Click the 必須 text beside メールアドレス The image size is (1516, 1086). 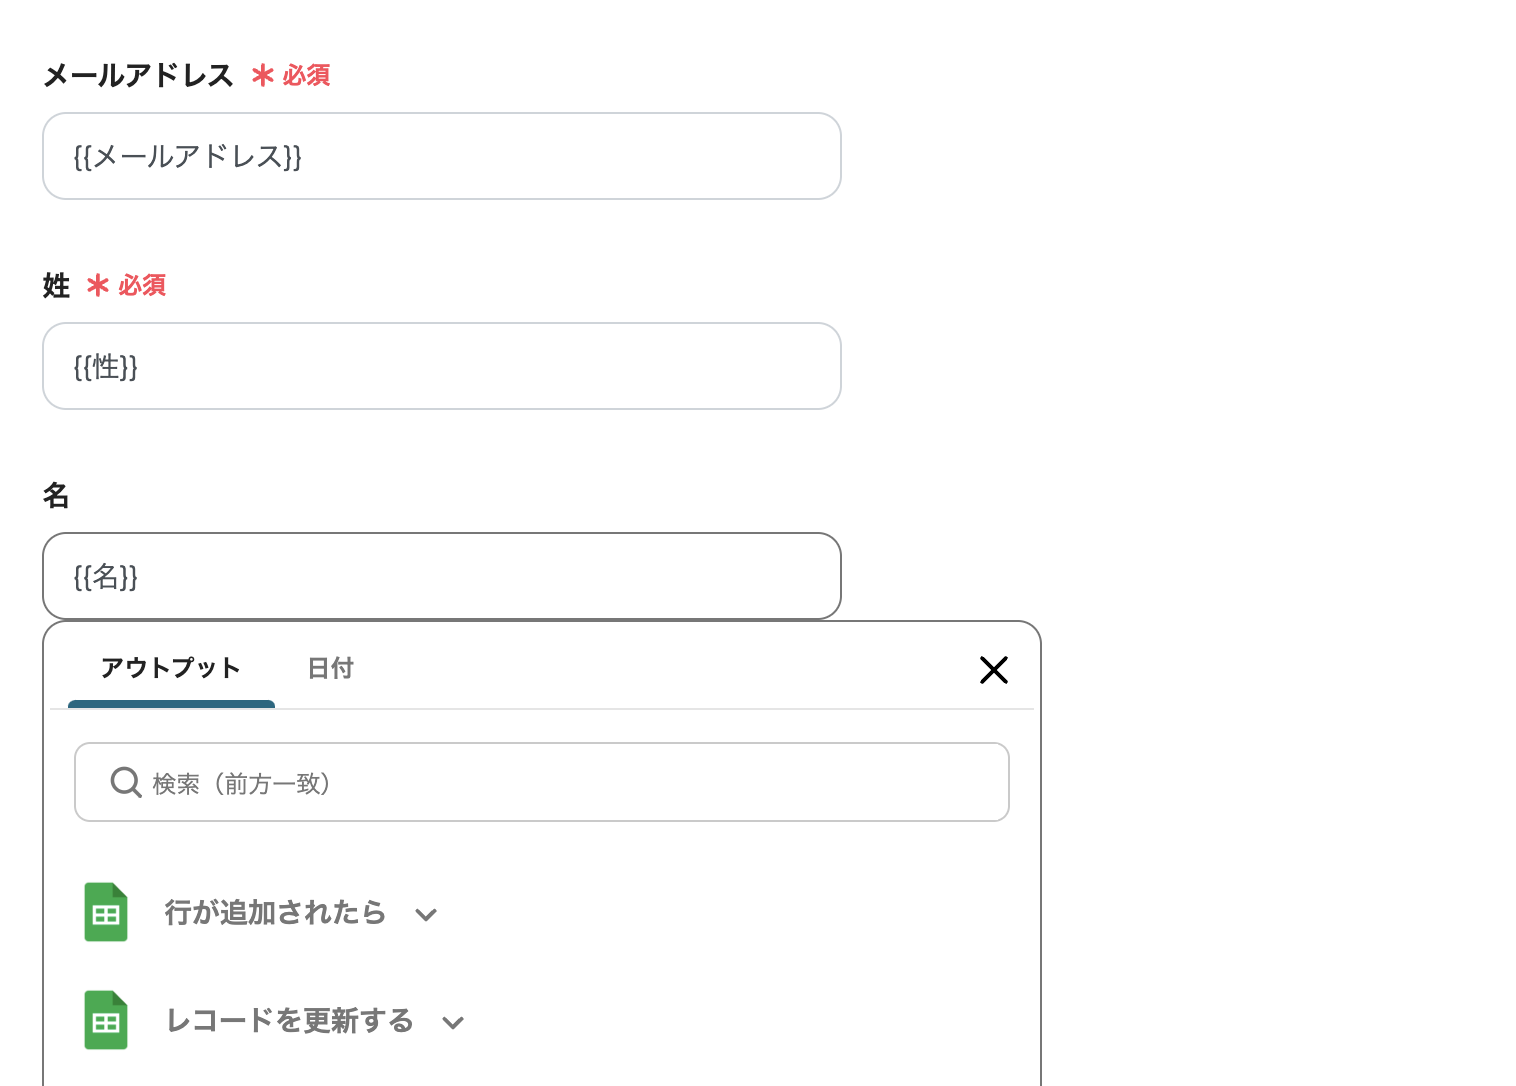point(306,75)
